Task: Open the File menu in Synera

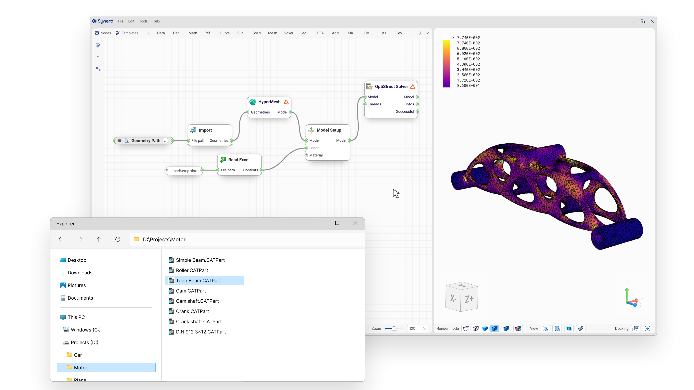Action: tap(120, 21)
